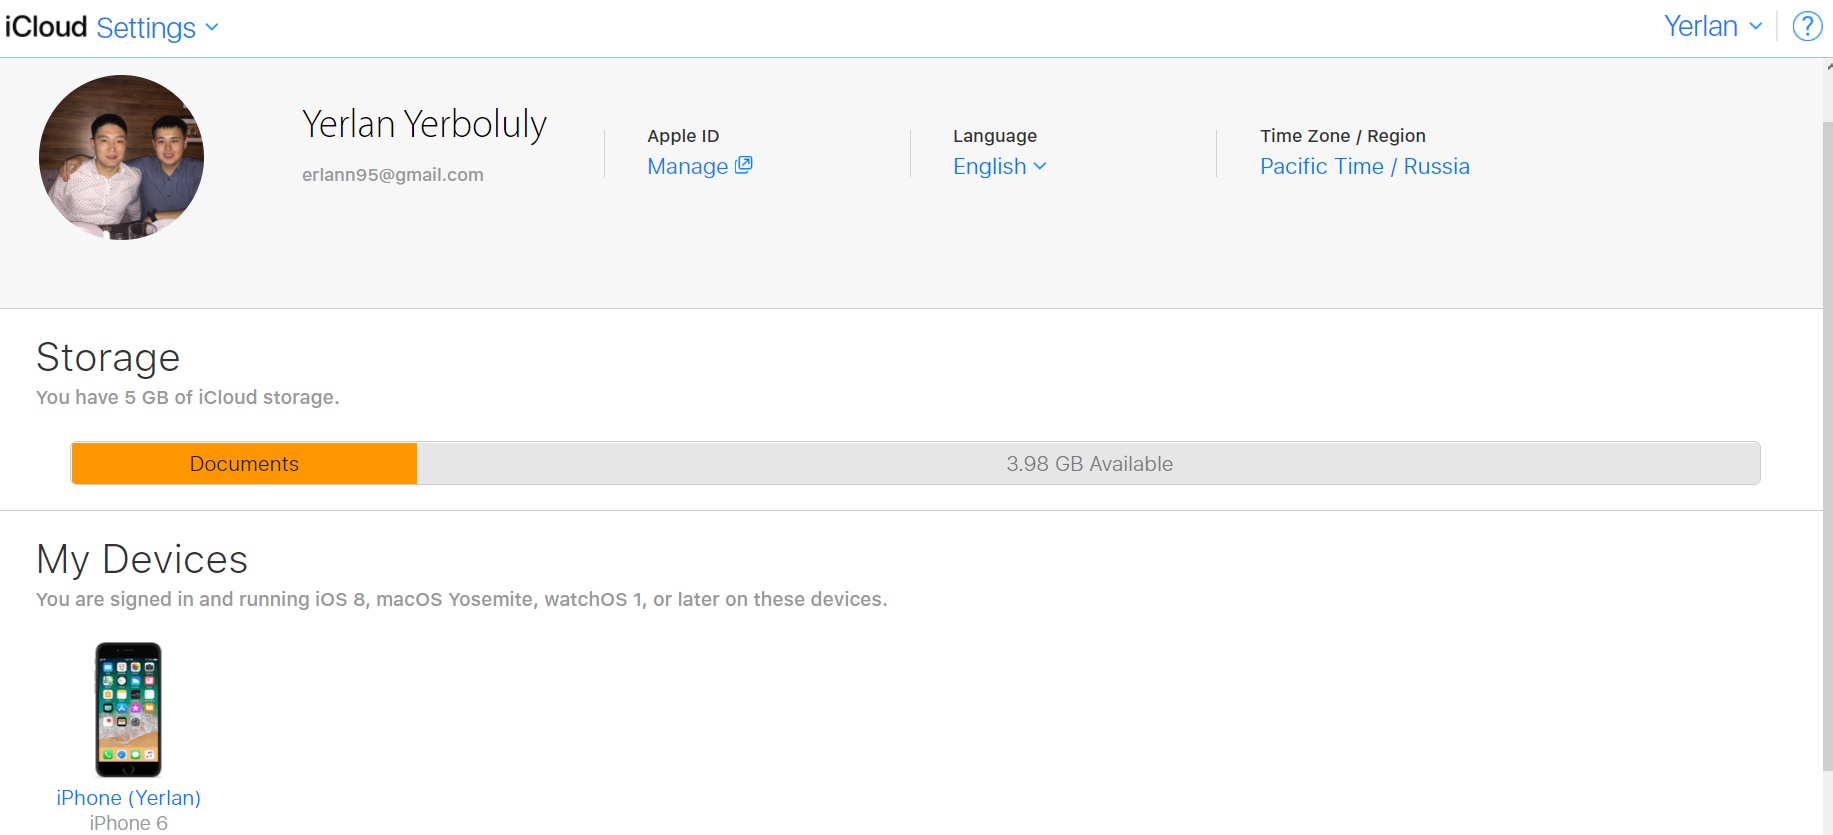The height and width of the screenshot is (835, 1833).
Task: Open the Manage Apple ID link
Action: coord(688,166)
